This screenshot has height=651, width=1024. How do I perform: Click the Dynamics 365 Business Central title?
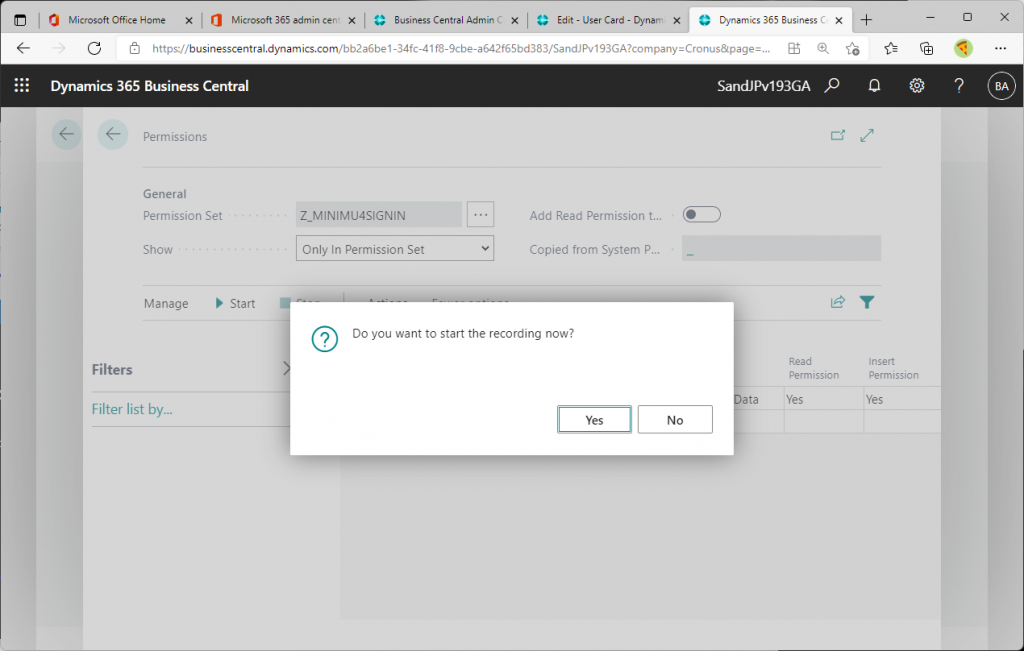click(x=150, y=86)
